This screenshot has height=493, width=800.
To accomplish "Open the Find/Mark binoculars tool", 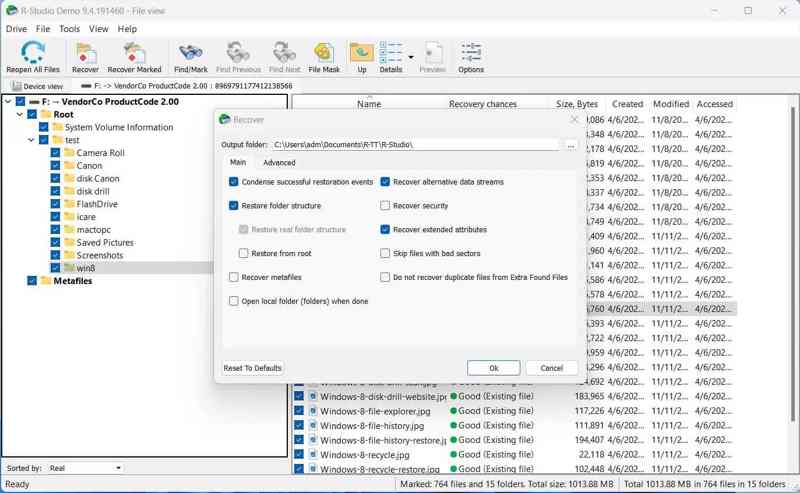I will click(x=190, y=53).
